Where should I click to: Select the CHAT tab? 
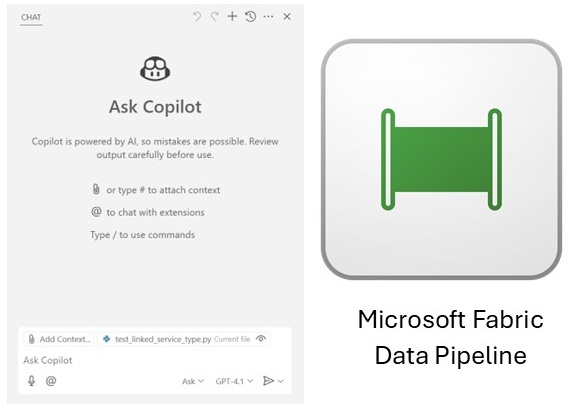(31, 17)
